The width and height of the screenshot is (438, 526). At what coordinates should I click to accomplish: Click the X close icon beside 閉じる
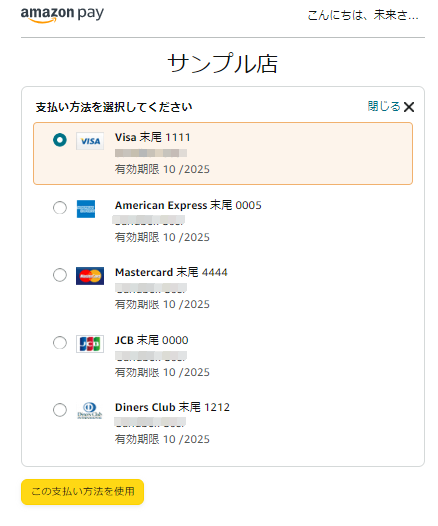pyautogui.click(x=409, y=107)
